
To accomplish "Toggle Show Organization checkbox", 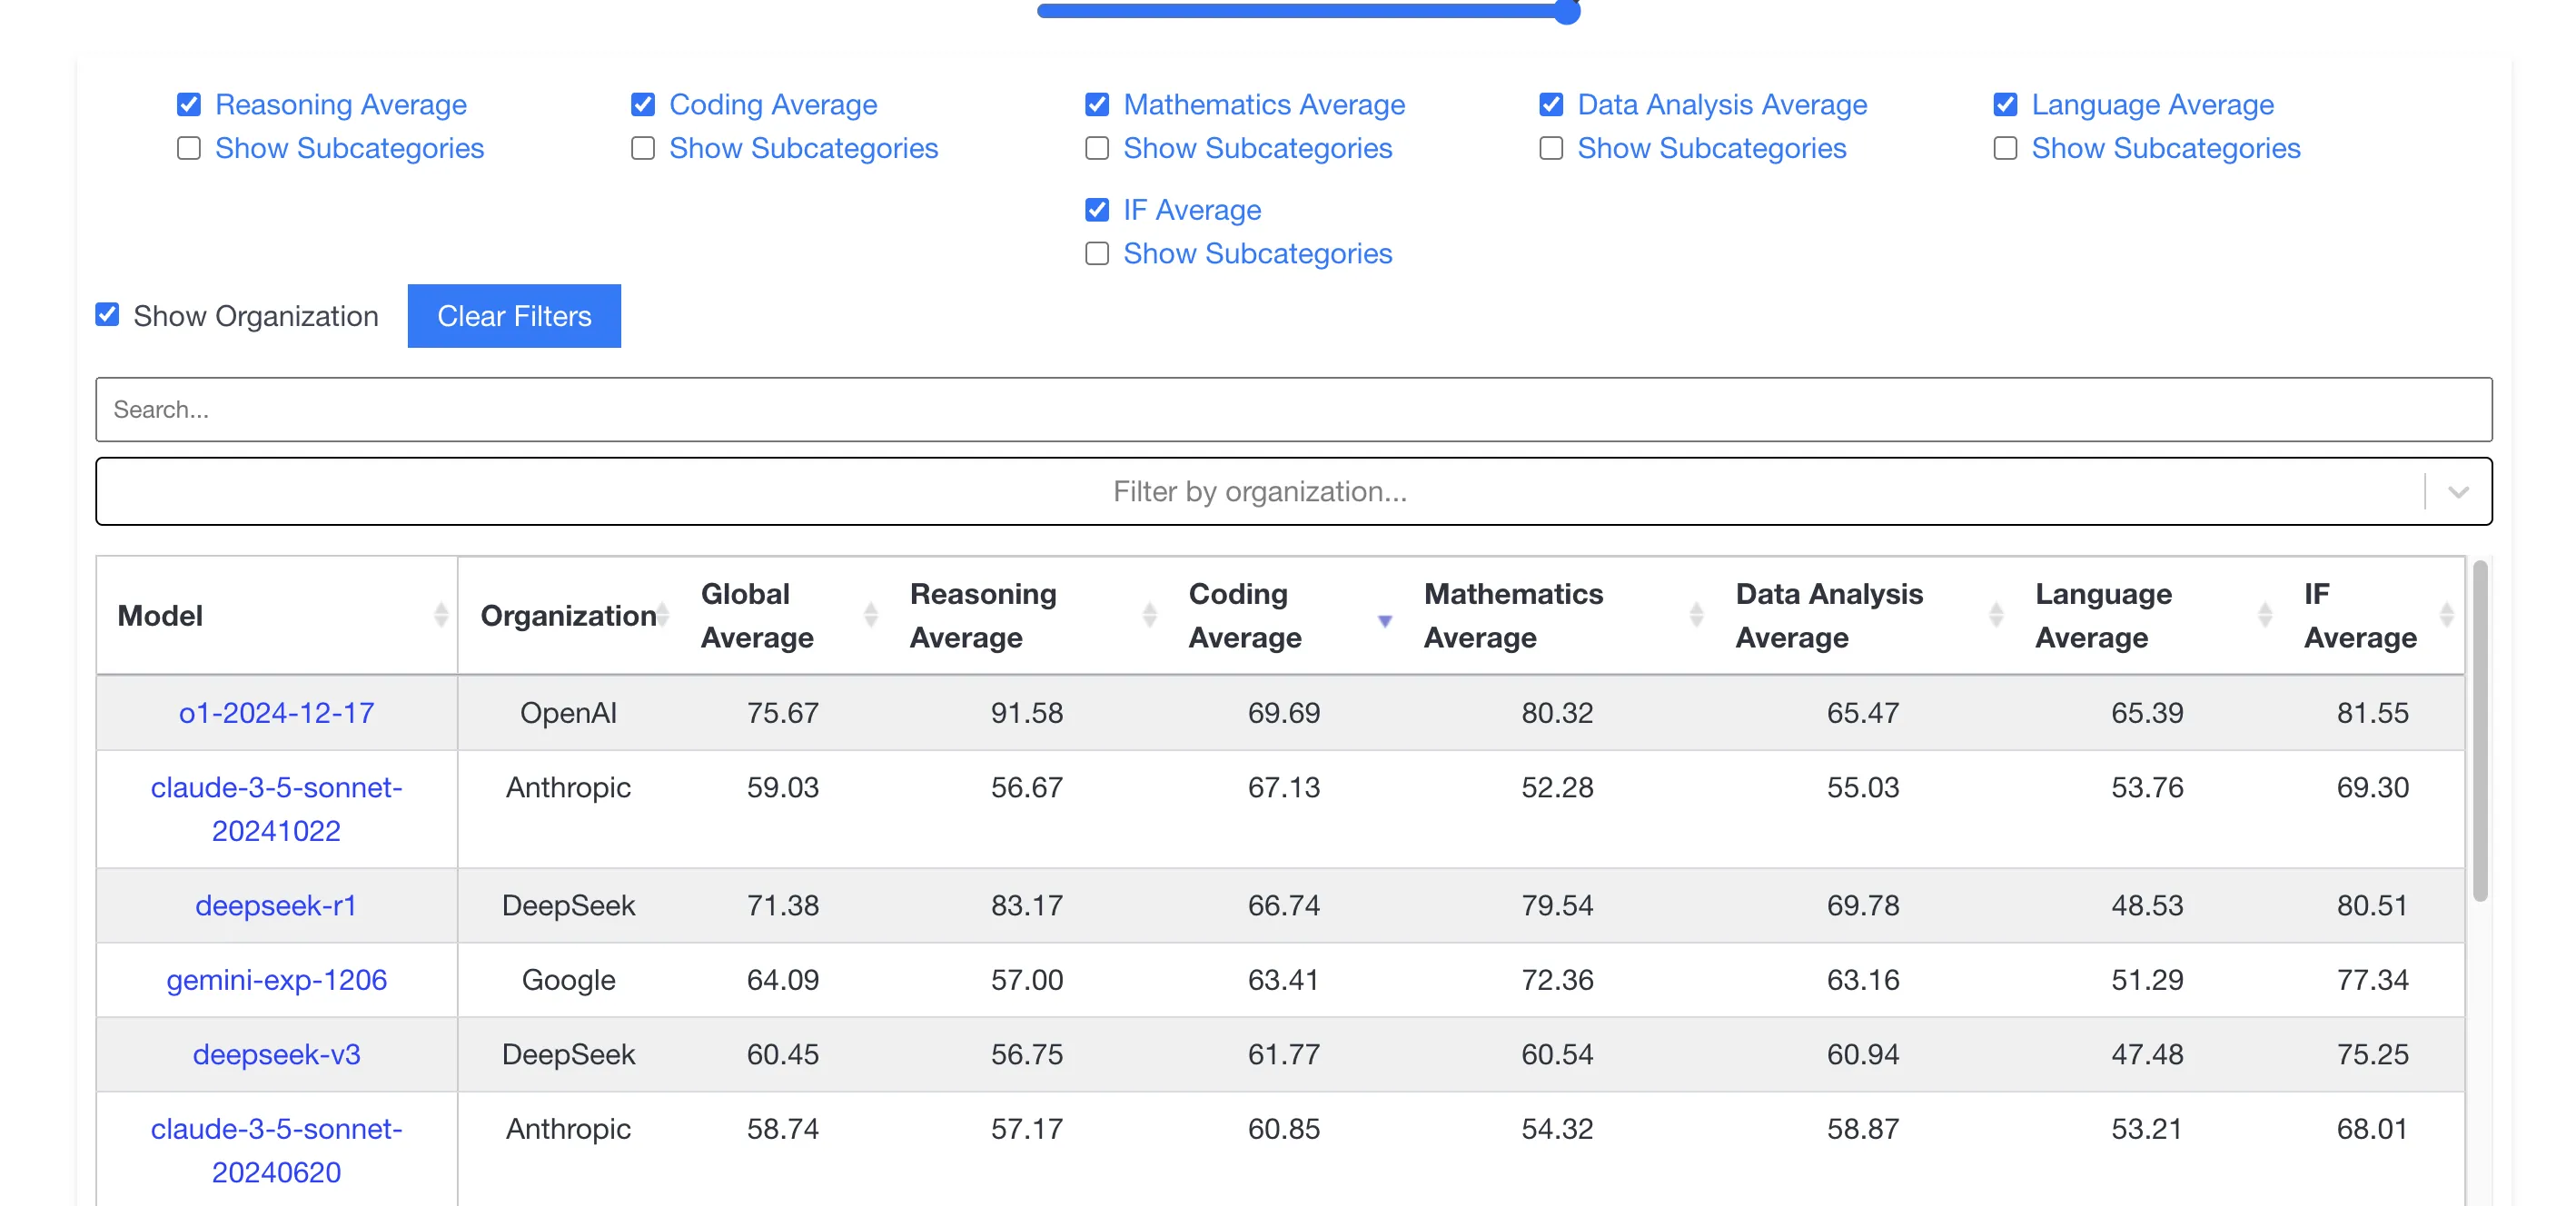I will [107, 315].
